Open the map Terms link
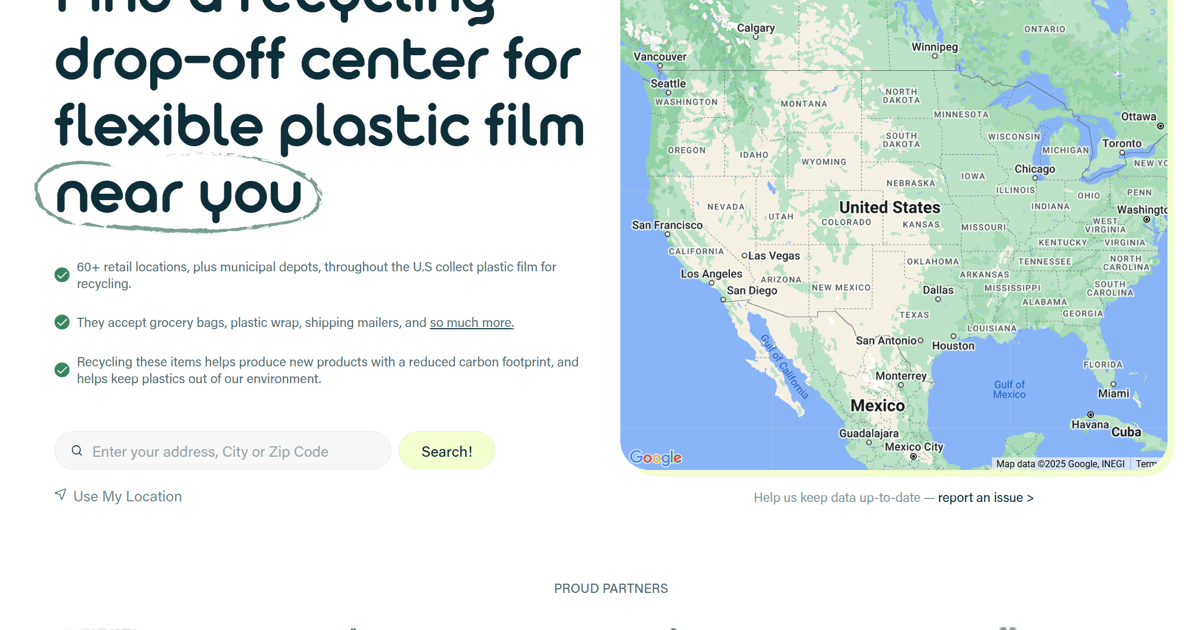The image size is (1200, 630). [x=1146, y=463]
